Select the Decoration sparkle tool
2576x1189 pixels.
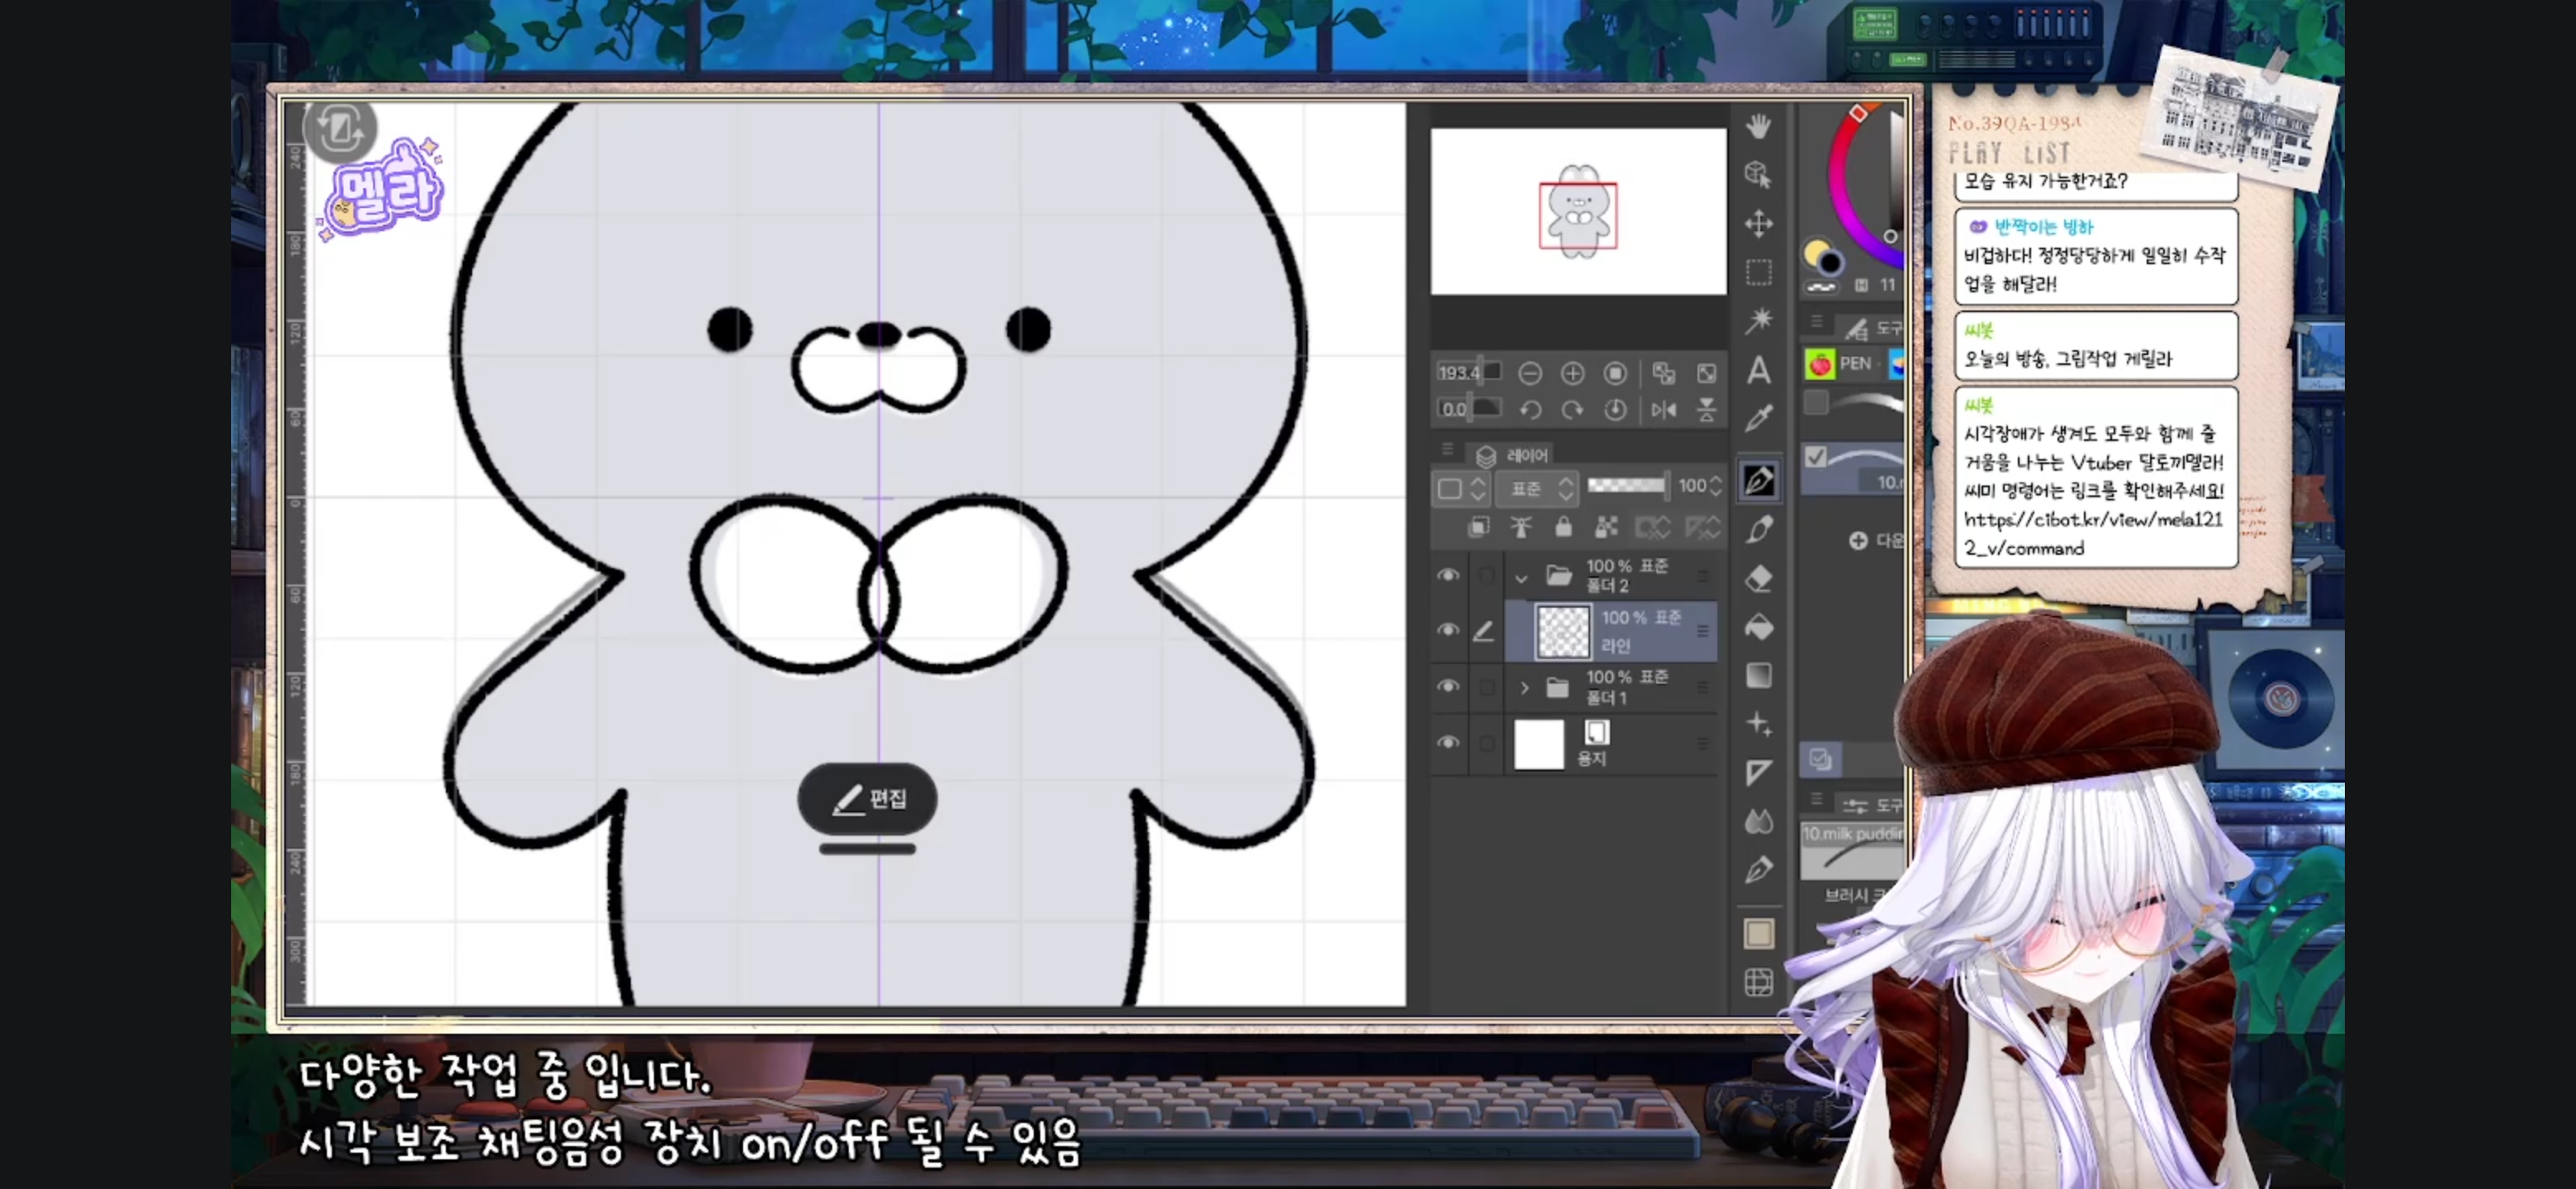tap(1759, 724)
